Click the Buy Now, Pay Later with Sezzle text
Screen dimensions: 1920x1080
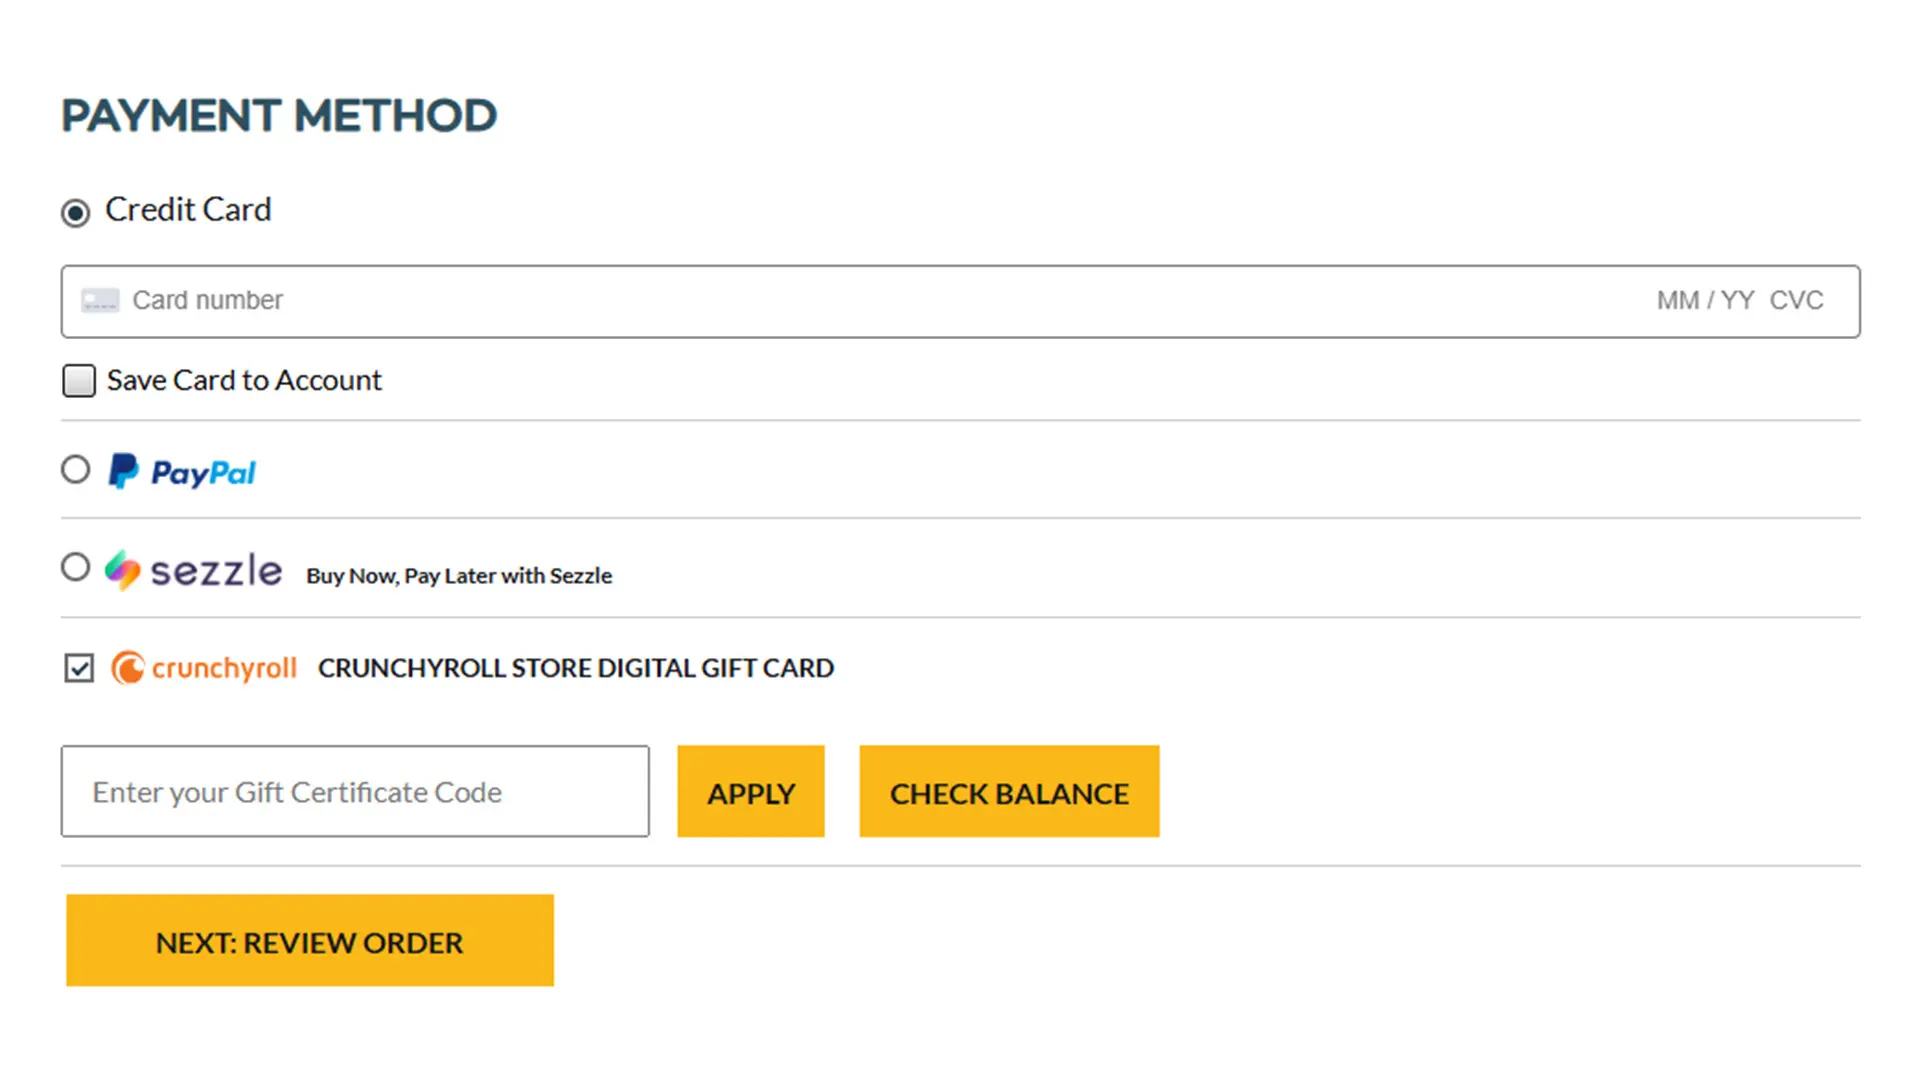tap(459, 575)
